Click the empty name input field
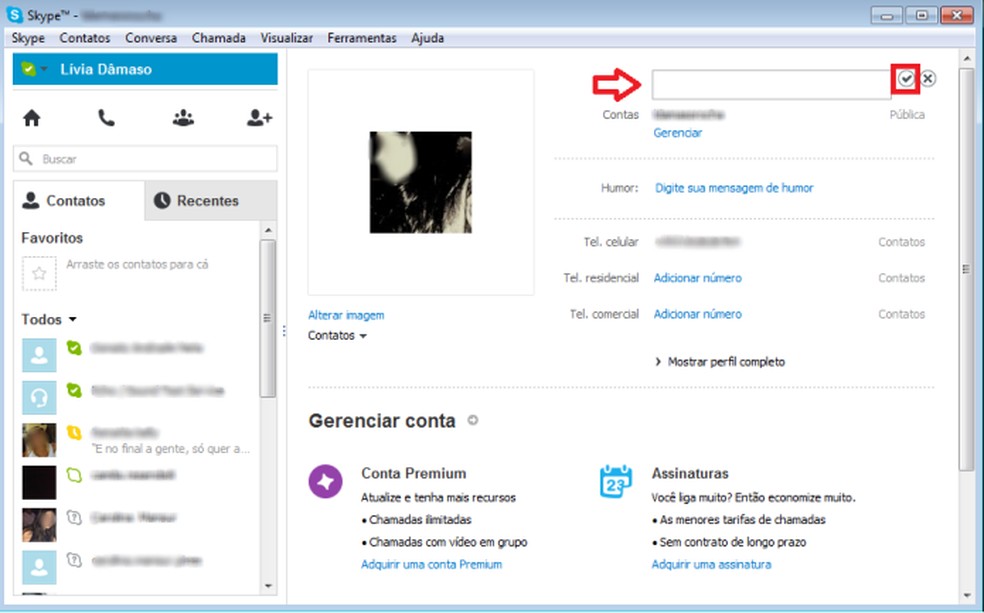984x613 pixels. pyautogui.click(x=771, y=84)
